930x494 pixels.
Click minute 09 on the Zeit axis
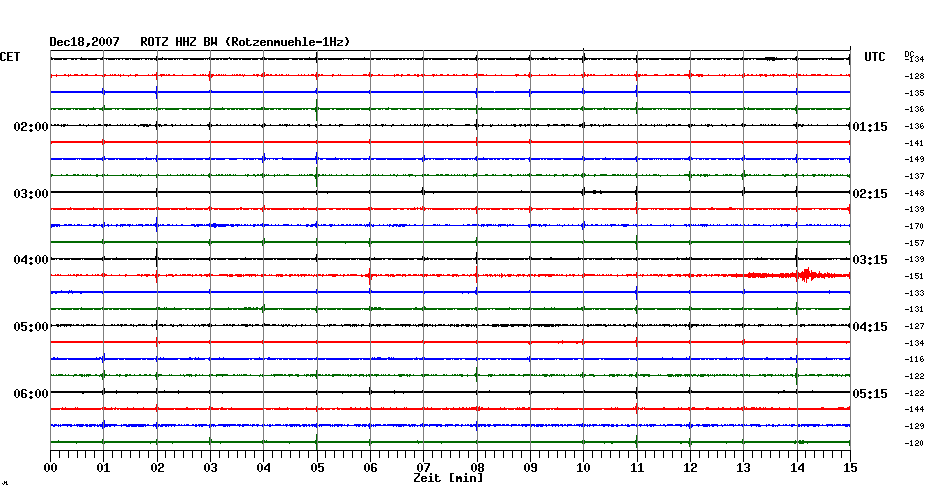(x=530, y=467)
